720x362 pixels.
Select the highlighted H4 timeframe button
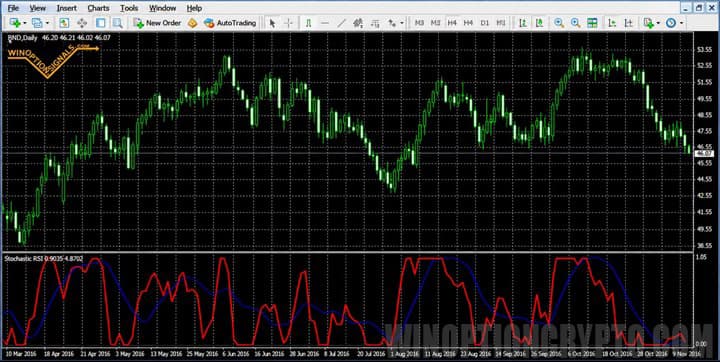452,23
